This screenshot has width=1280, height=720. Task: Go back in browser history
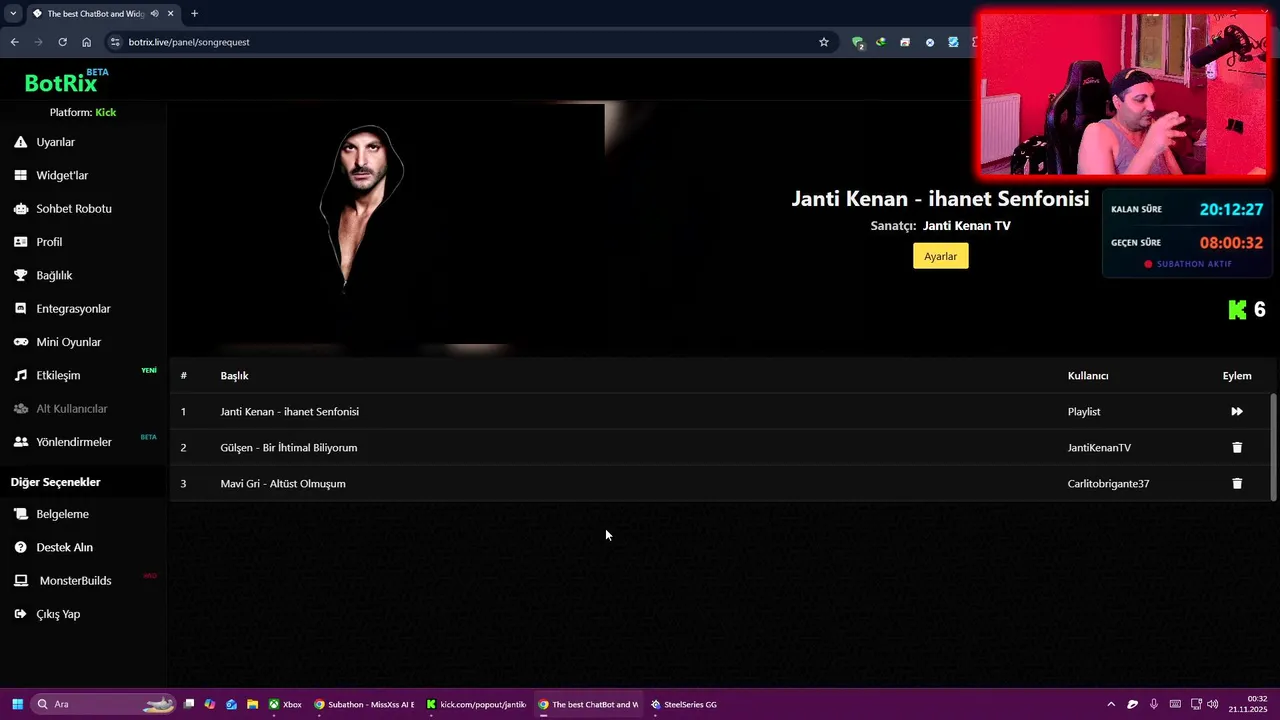tap(14, 42)
